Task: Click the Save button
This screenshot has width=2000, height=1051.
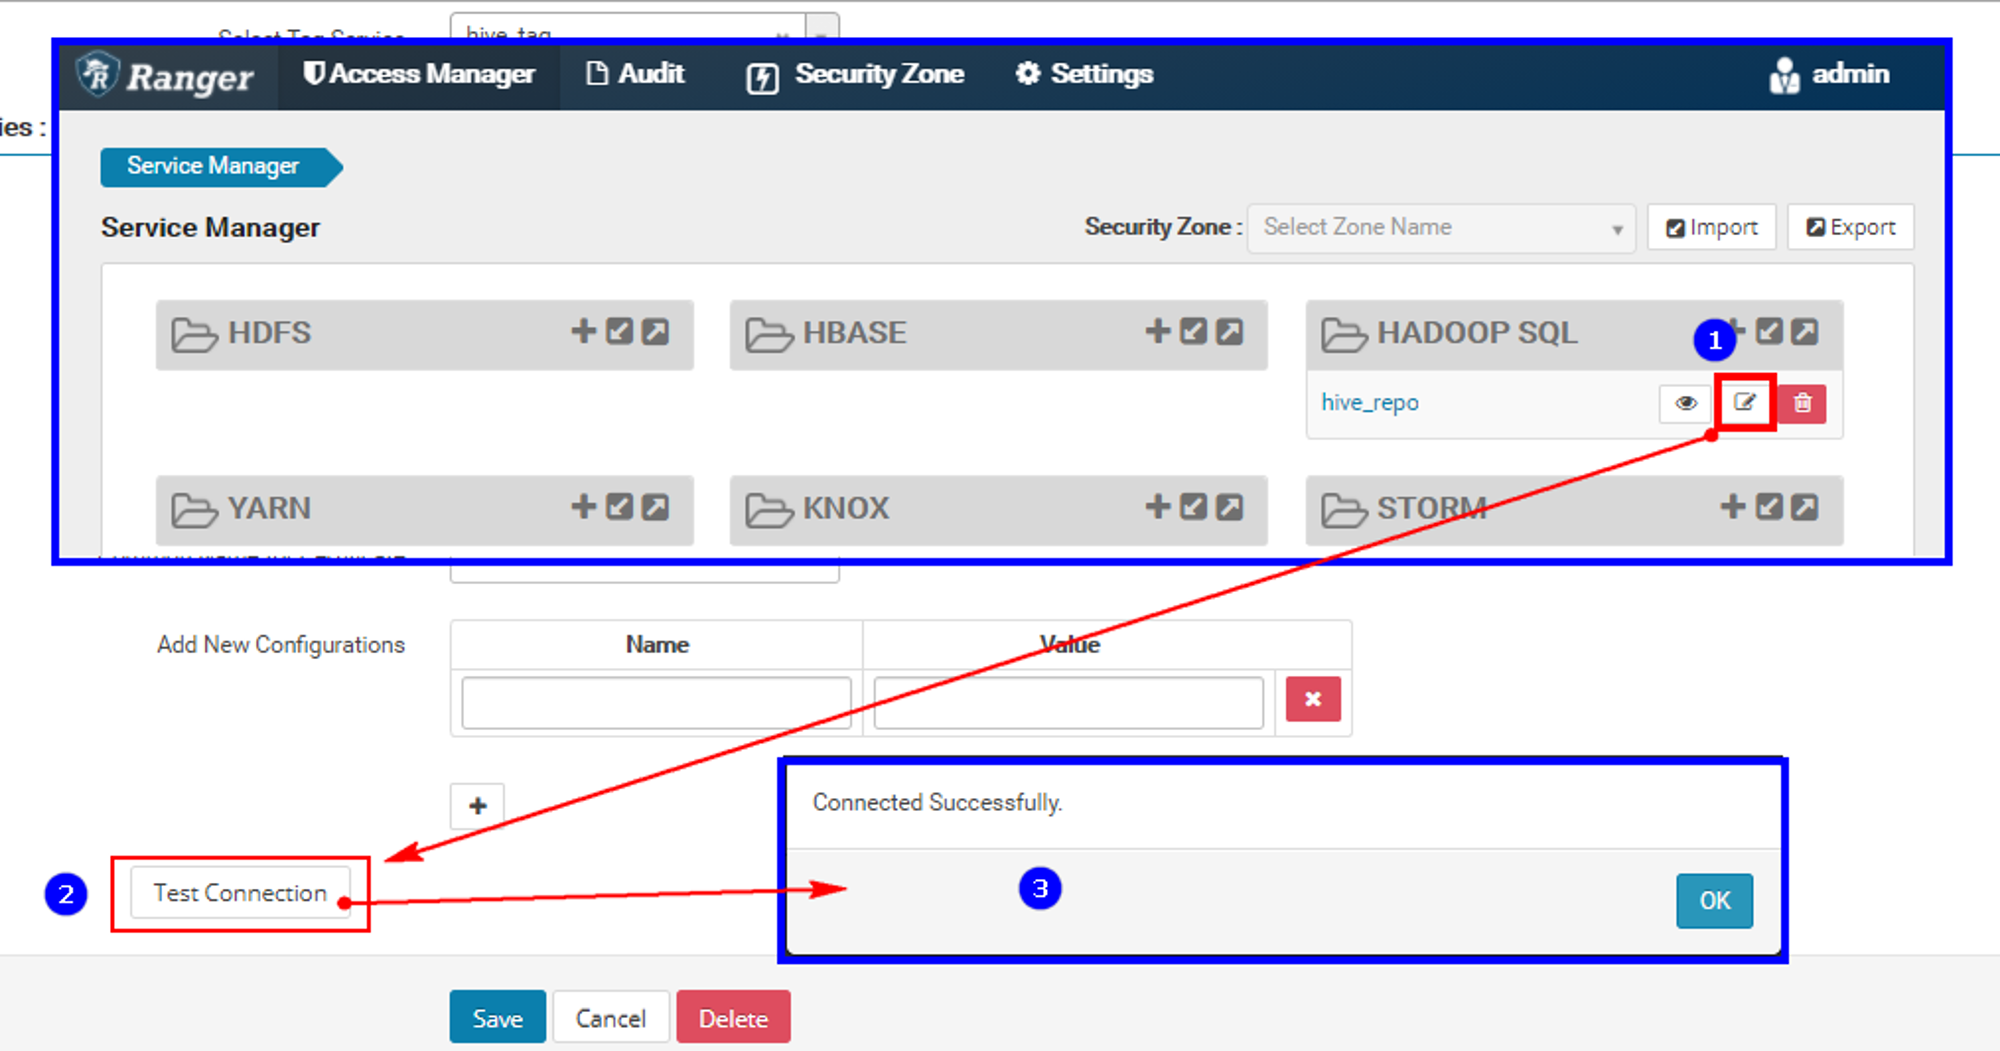Action: pos(497,1018)
